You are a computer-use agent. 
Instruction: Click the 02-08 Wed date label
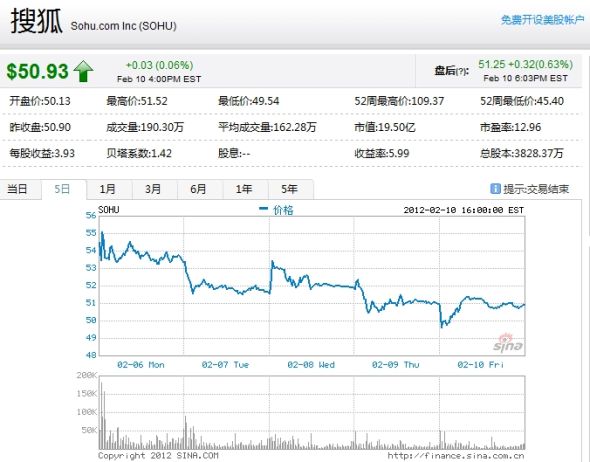tap(311, 365)
